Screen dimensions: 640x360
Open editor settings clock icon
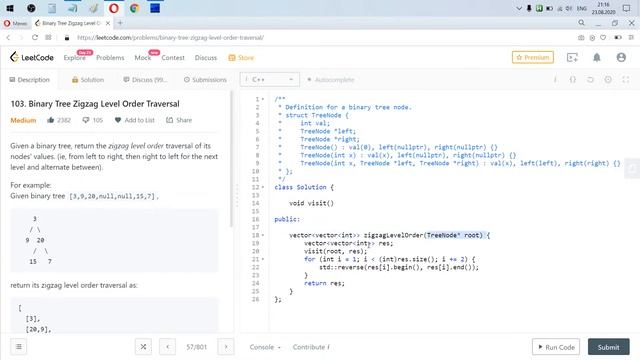608,80
